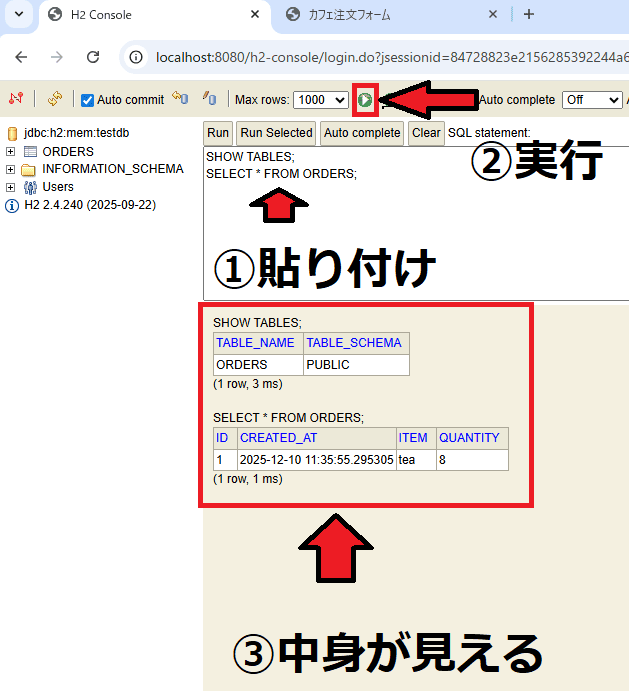
Task: Reload the page with the browser refresh icon
Action: pyautogui.click(x=93, y=57)
